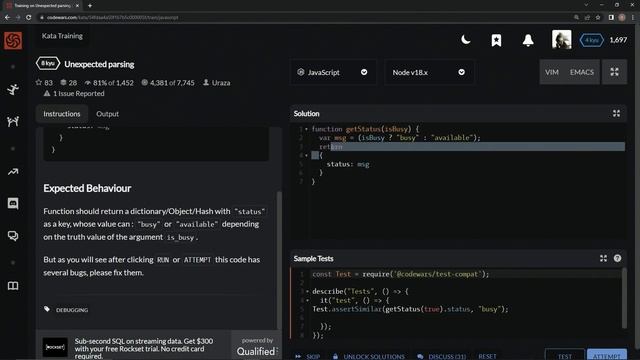Viewport: 640px width, 360px height.
Task: Click the RESET button
Action: pos(487,356)
